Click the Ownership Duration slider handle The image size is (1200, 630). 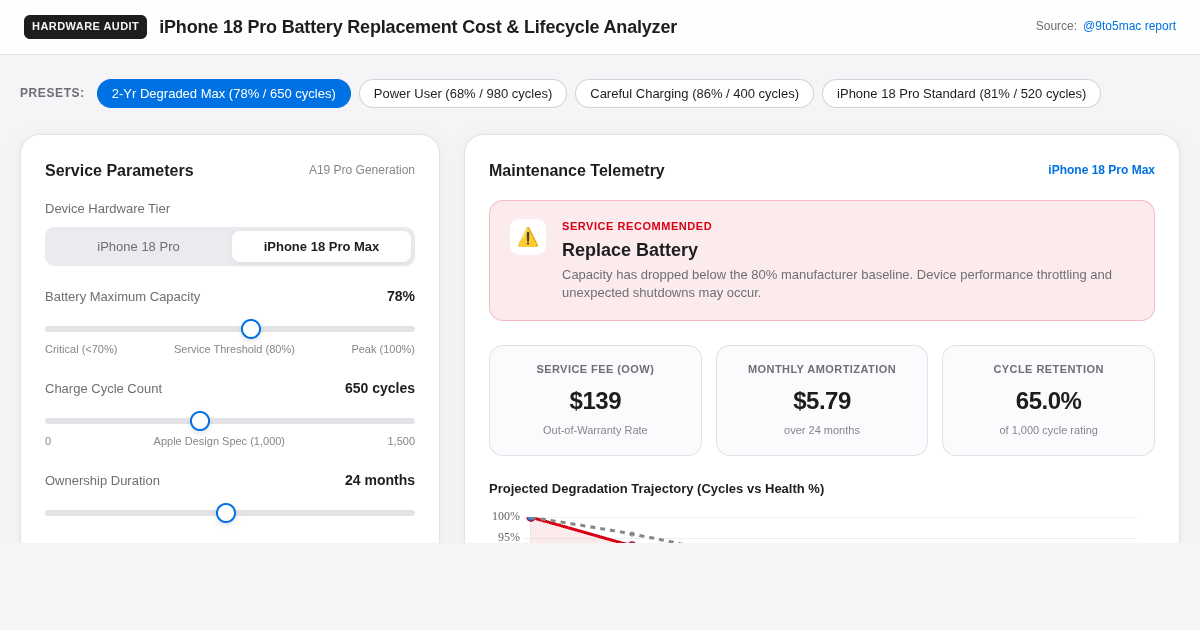[x=226, y=513]
